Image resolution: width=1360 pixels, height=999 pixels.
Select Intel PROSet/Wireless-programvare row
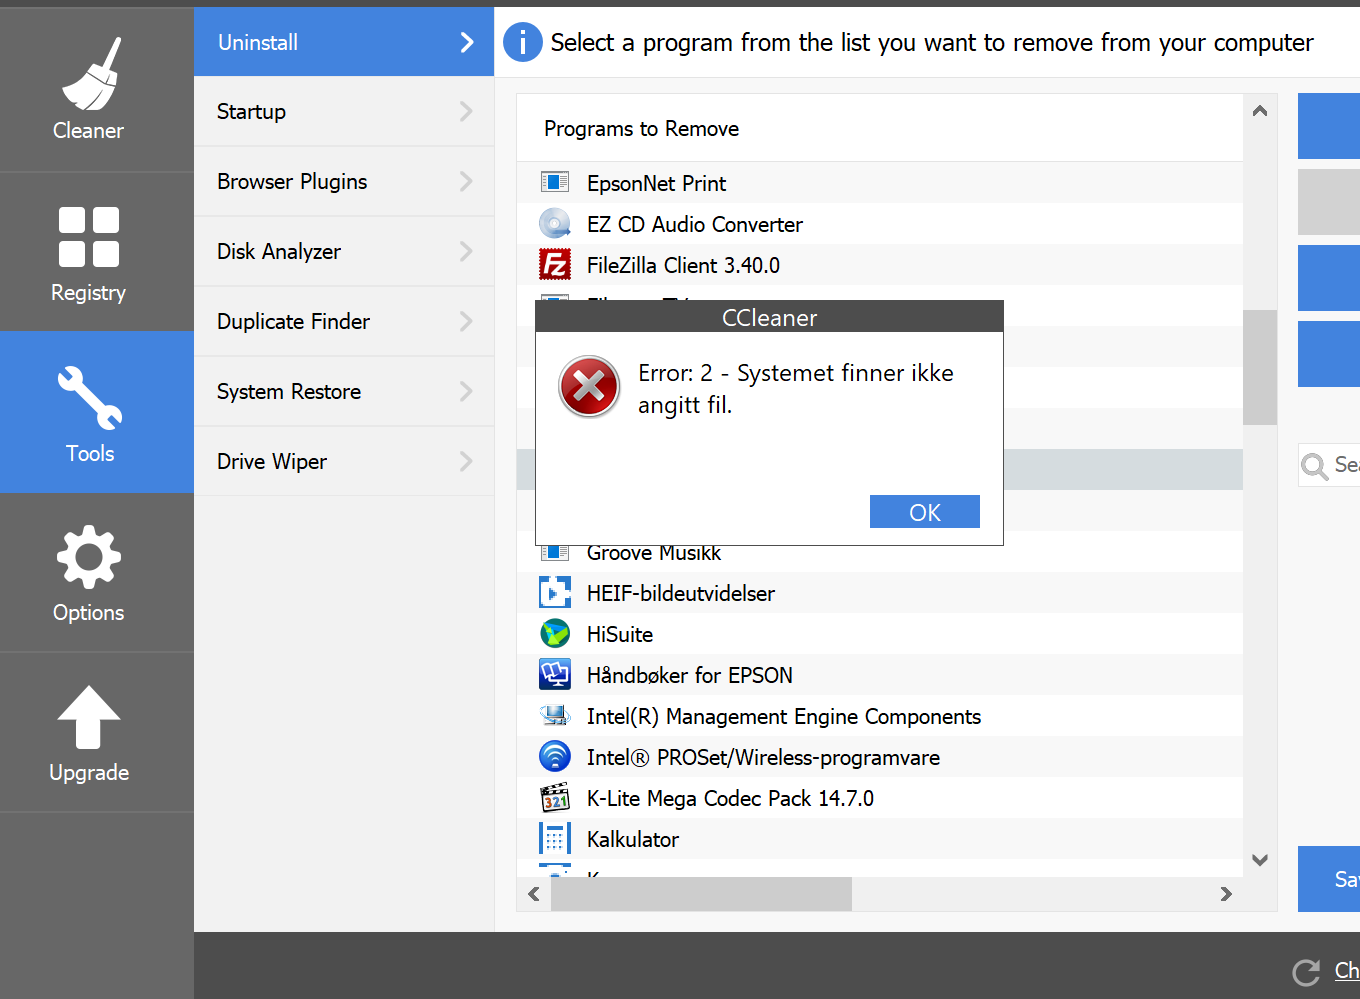click(x=880, y=756)
